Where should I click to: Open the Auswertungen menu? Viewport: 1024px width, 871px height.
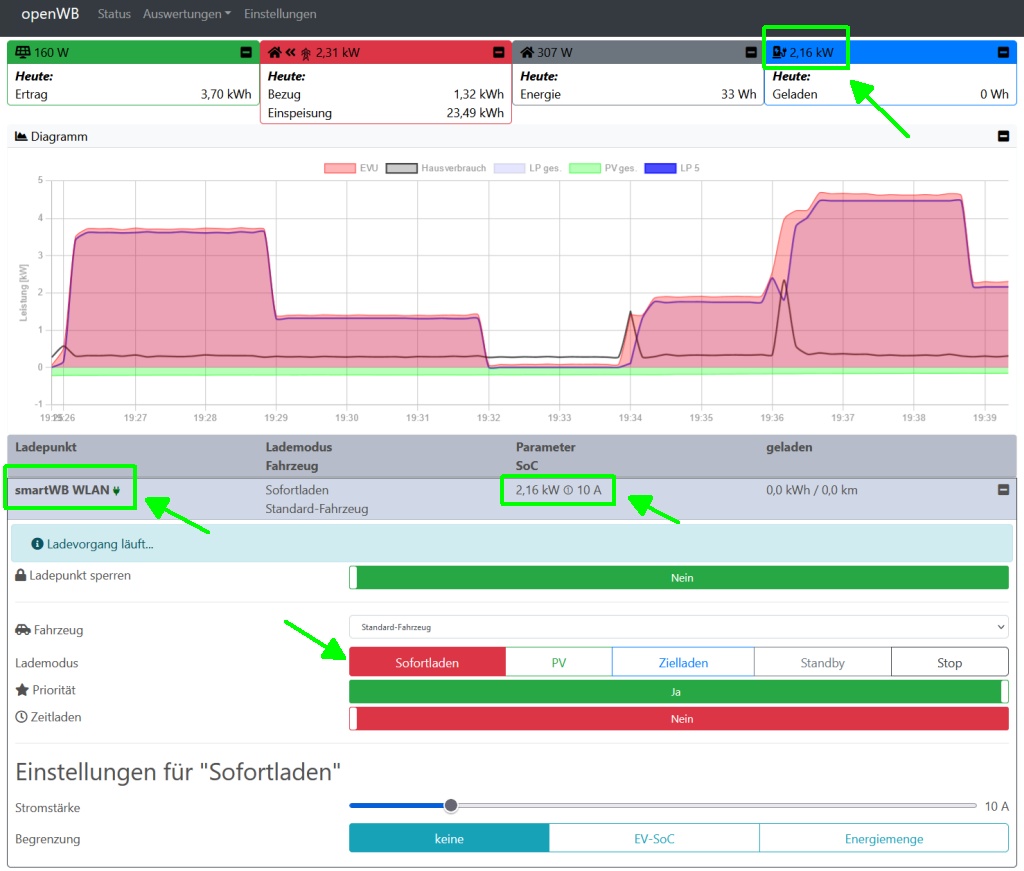187,14
